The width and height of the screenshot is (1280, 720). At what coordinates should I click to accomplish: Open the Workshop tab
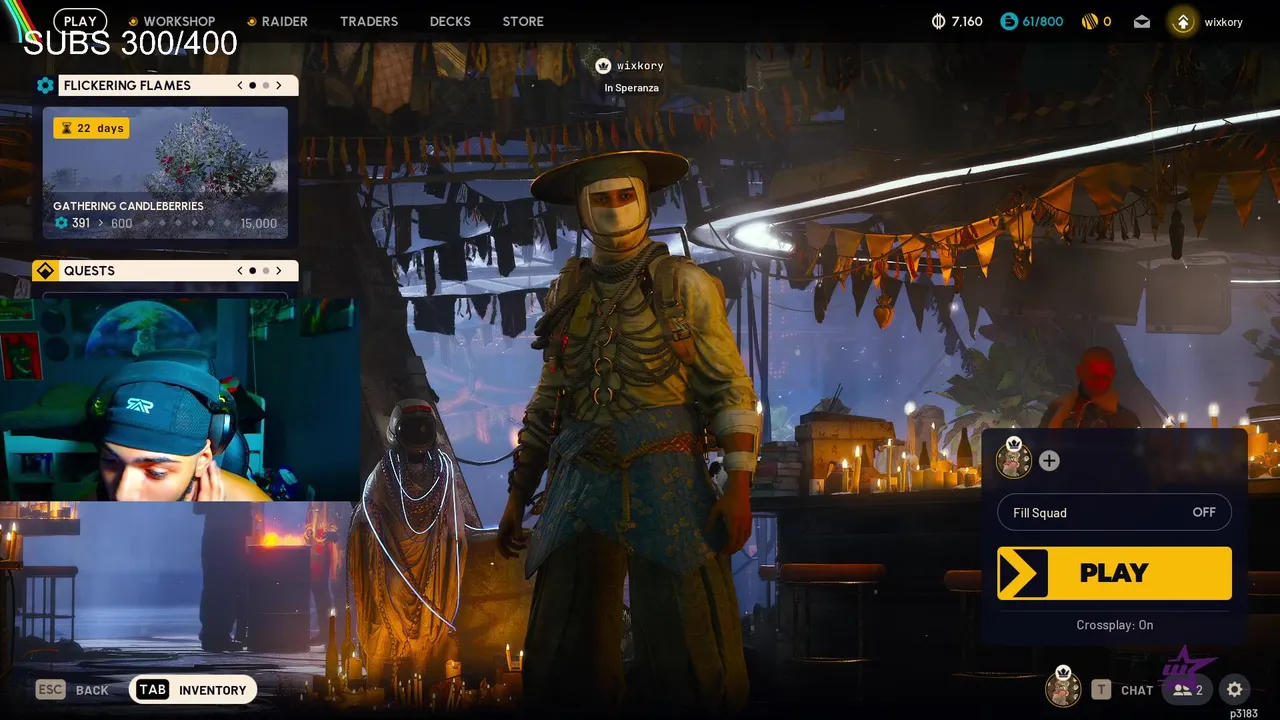click(x=179, y=21)
